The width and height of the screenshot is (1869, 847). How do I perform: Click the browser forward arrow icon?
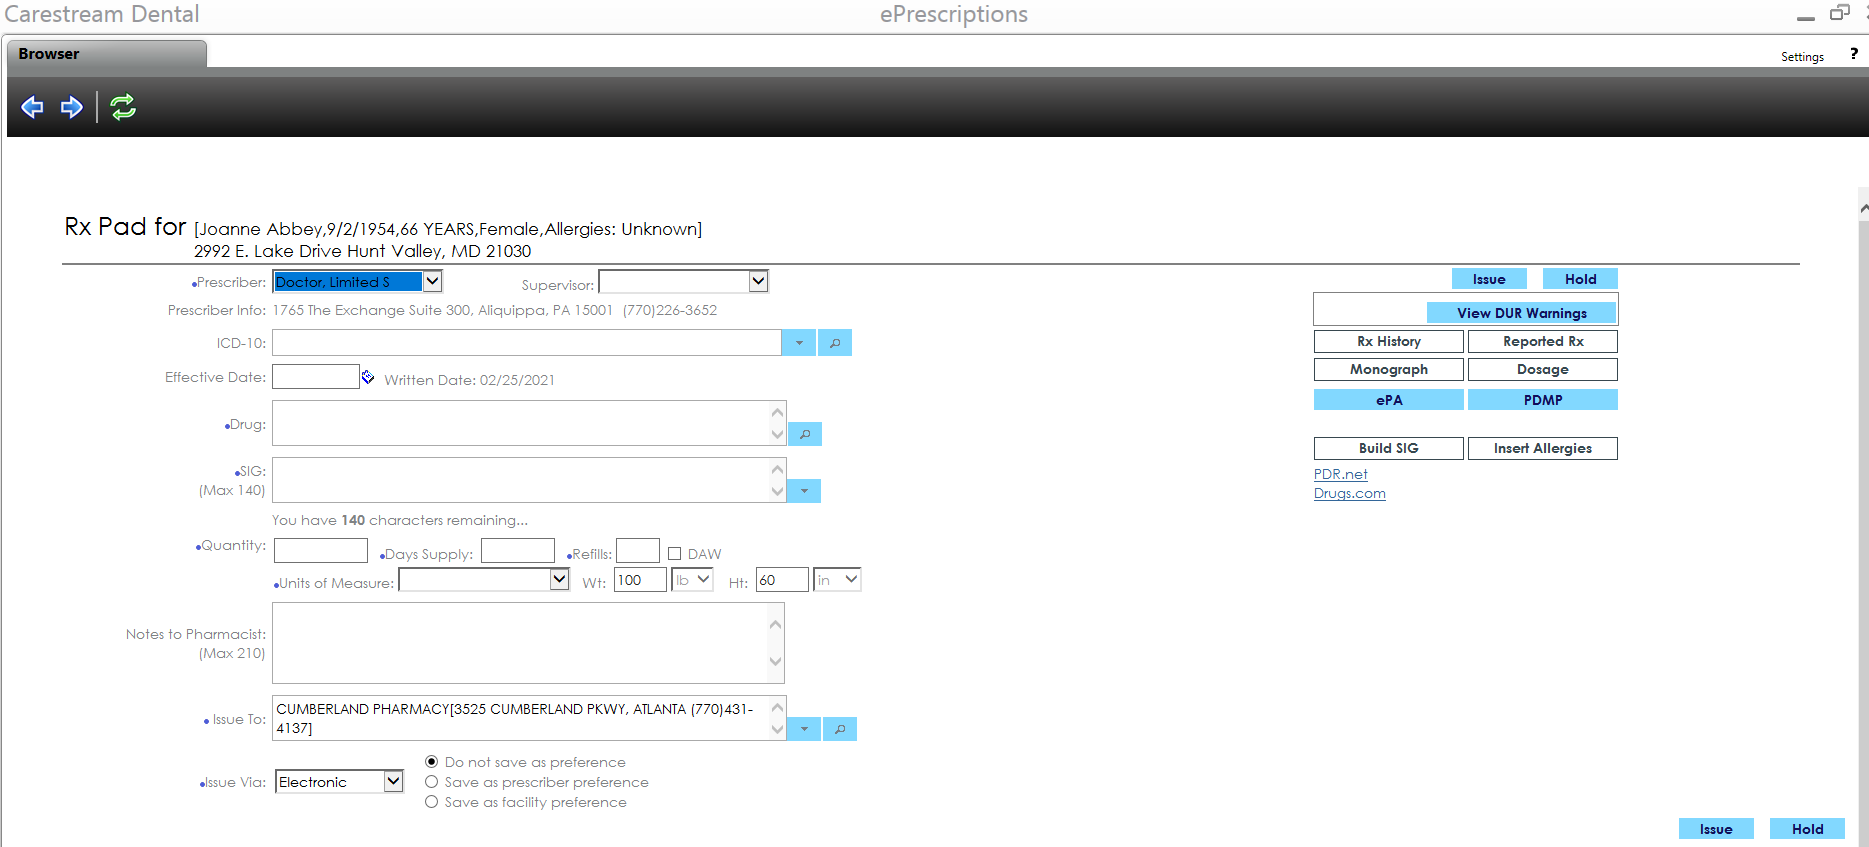point(71,107)
